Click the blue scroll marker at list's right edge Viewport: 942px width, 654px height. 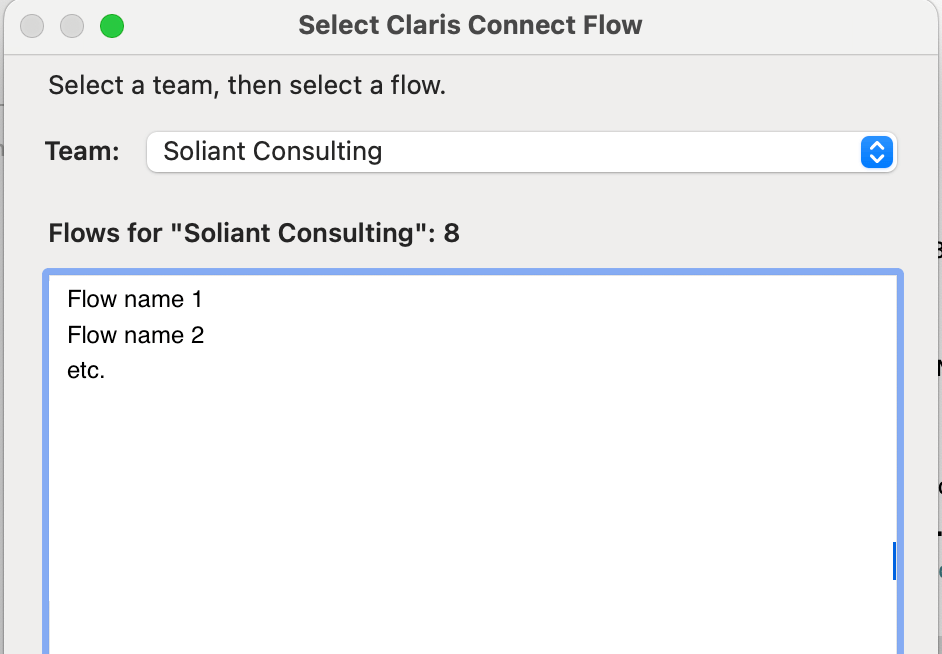pos(894,561)
